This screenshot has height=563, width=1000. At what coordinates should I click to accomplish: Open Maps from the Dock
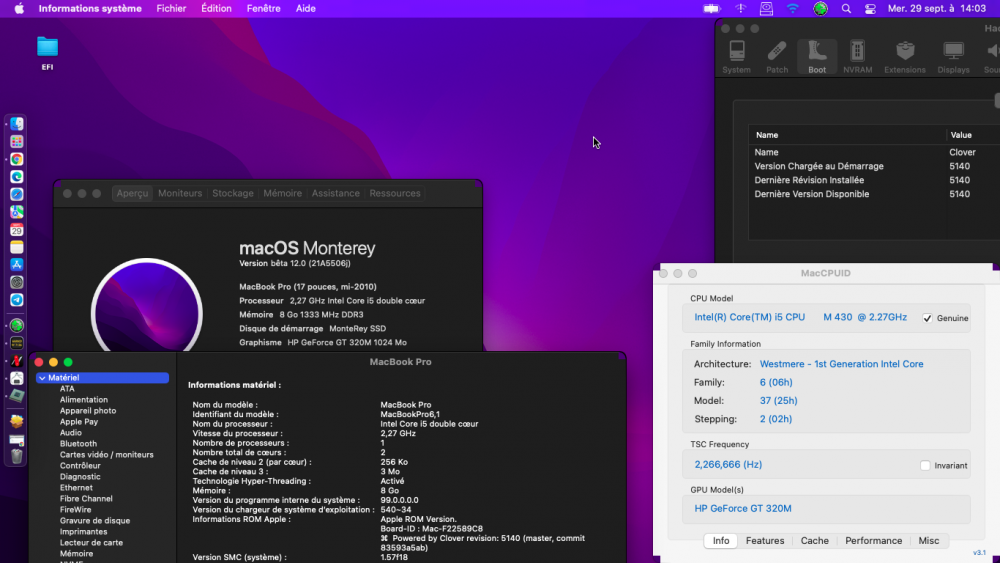(17, 212)
